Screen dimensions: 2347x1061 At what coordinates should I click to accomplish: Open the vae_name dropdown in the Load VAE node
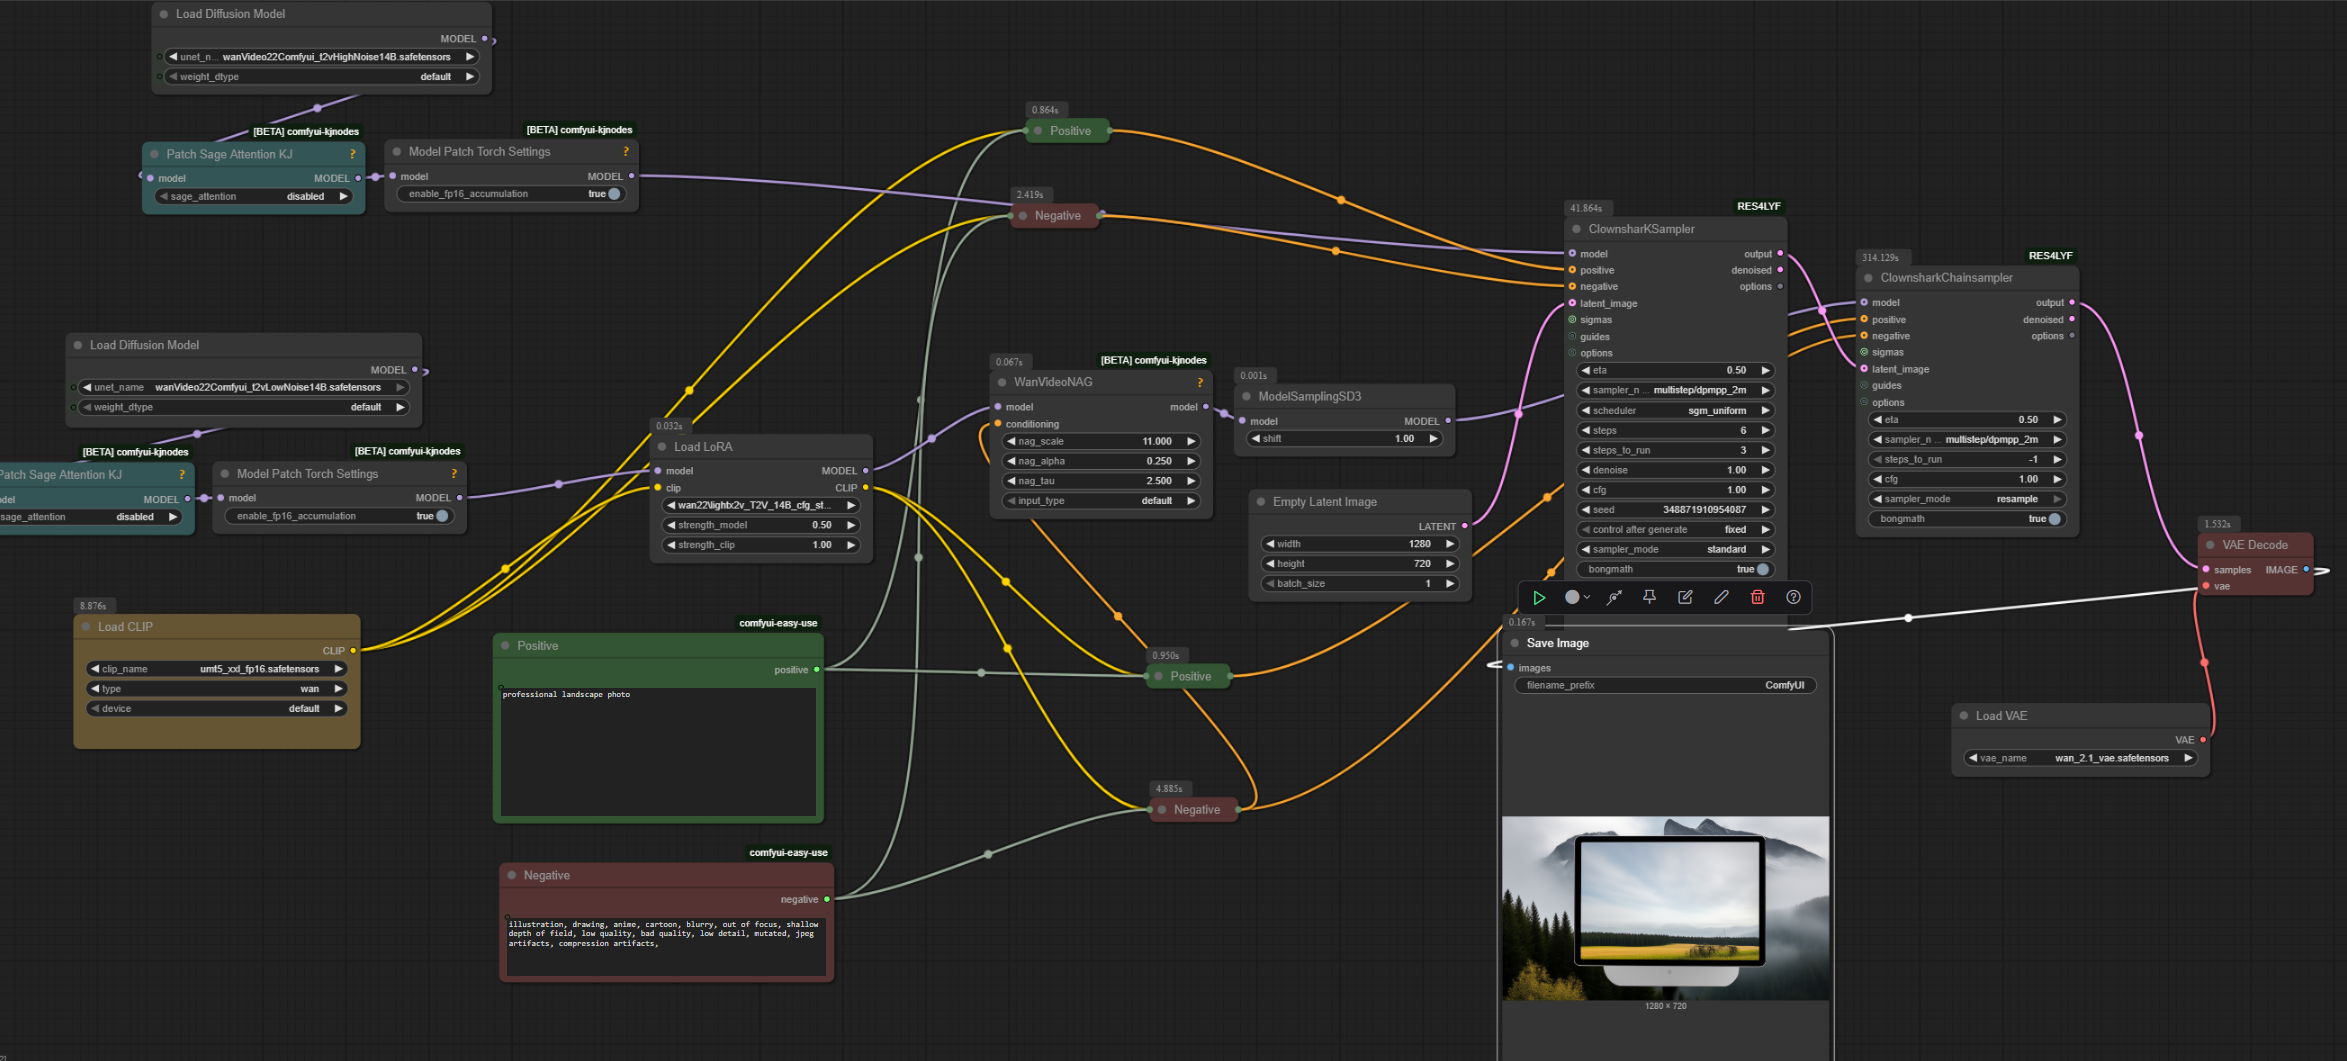[2080, 758]
